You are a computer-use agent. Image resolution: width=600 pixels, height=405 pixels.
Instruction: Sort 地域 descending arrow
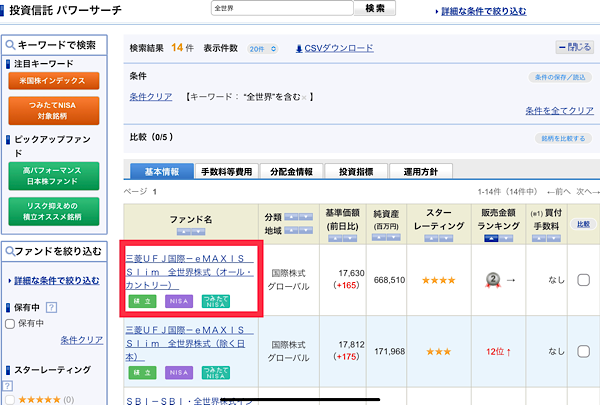tap(306, 230)
